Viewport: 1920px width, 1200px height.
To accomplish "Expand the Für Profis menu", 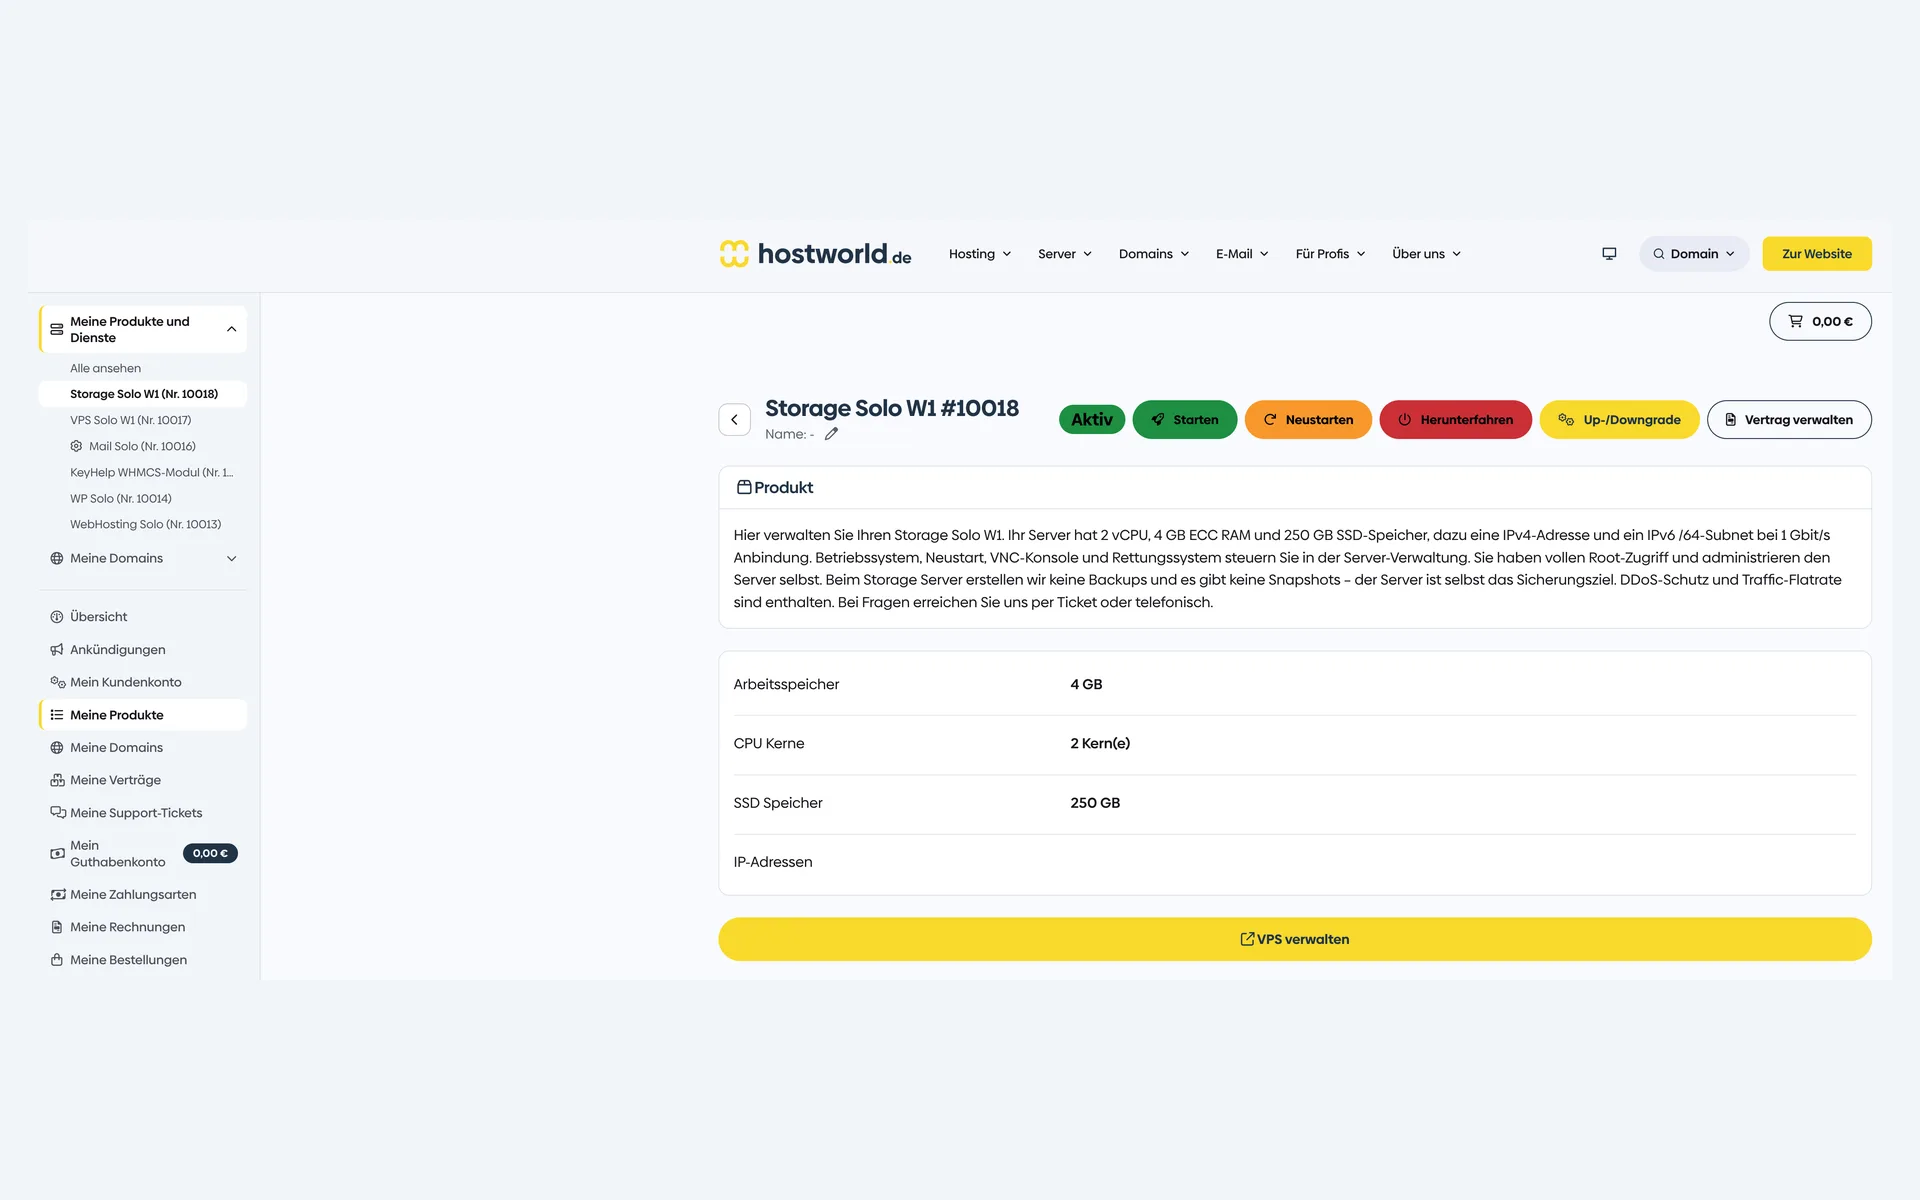I will coord(1330,254).
